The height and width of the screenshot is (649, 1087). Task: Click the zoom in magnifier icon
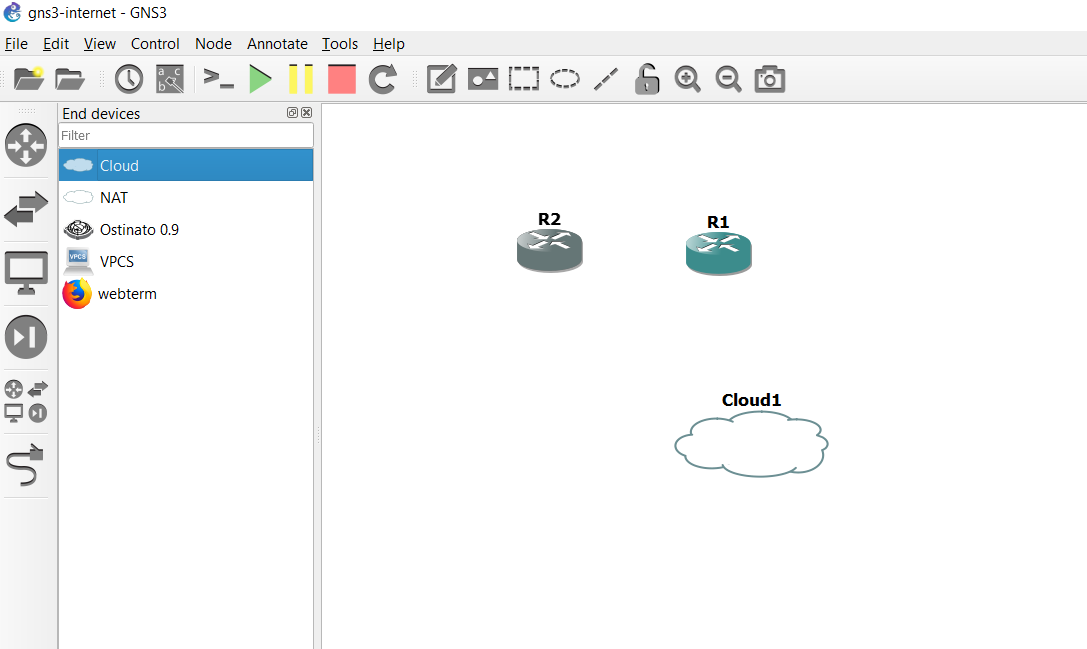point(688,79)
